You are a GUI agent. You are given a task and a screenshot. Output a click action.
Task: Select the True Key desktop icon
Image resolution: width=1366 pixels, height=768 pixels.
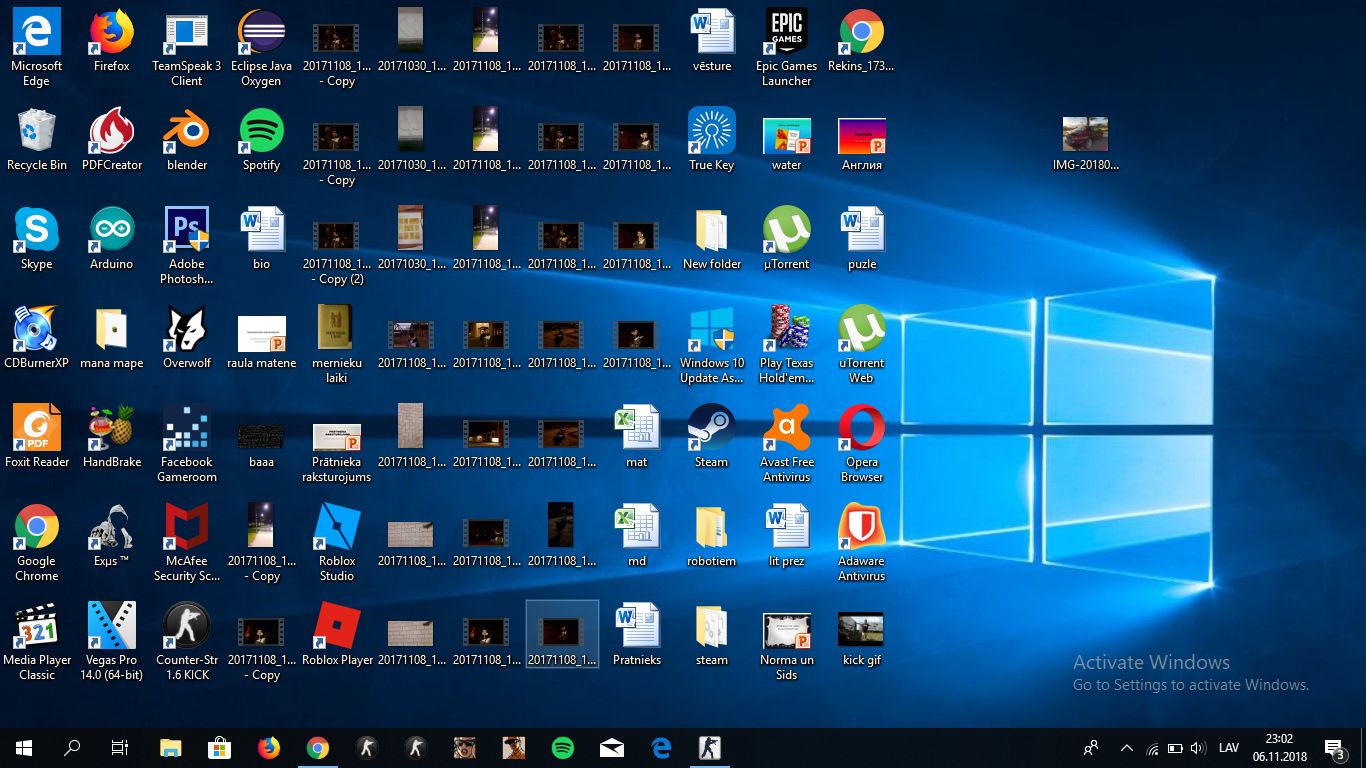click(x=712, y=139)
